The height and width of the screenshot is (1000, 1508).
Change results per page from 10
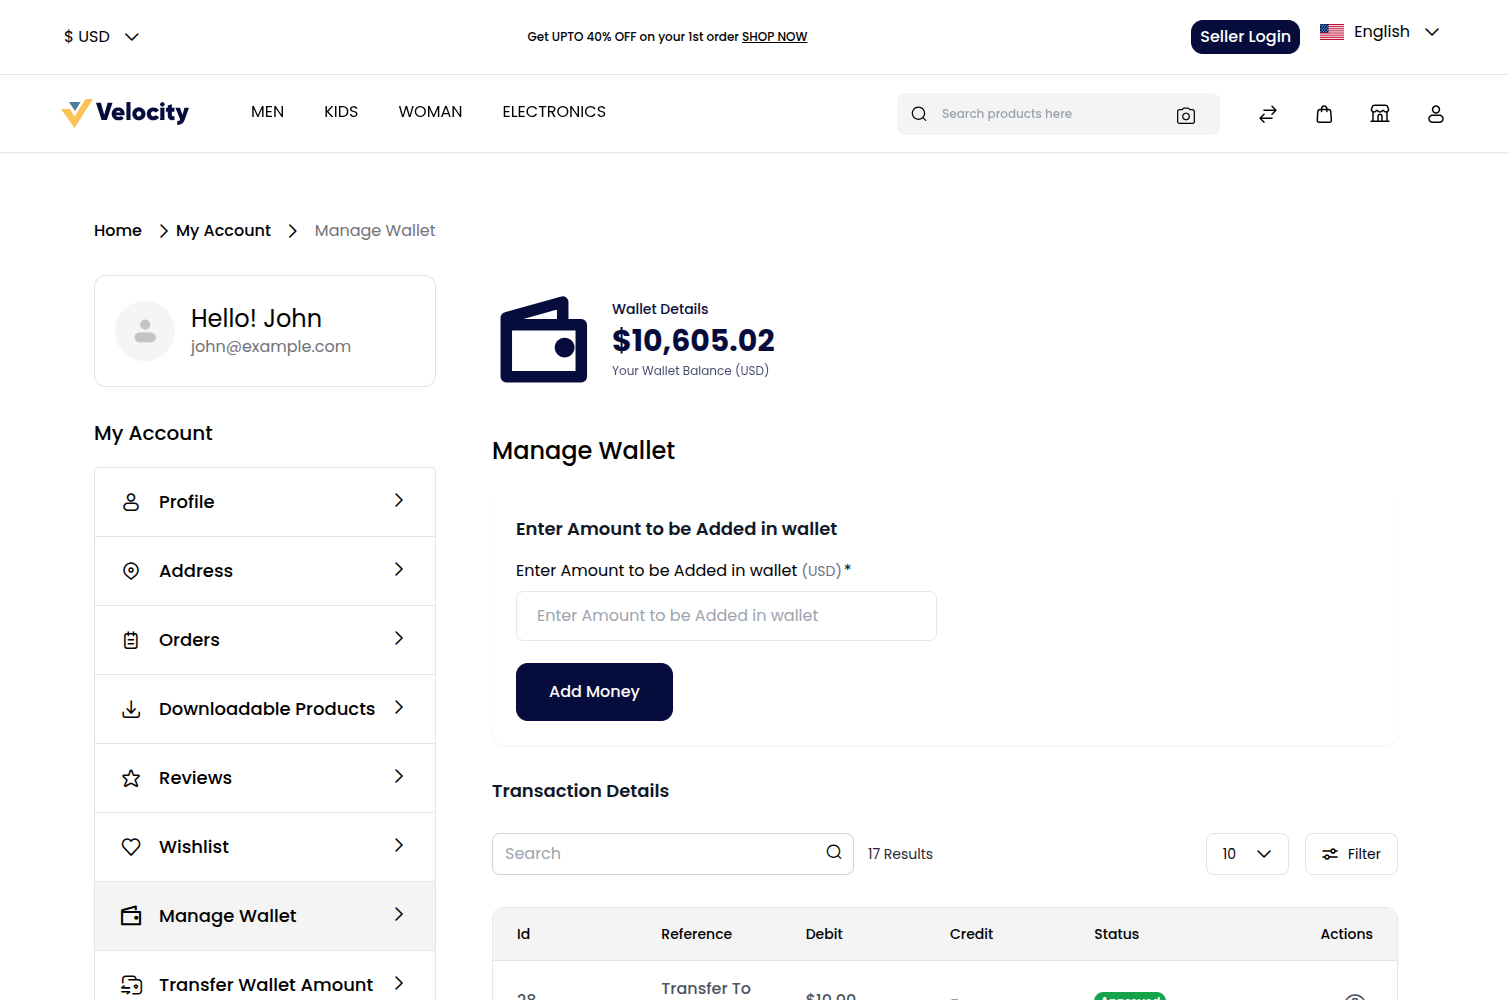click(1247, 853)
